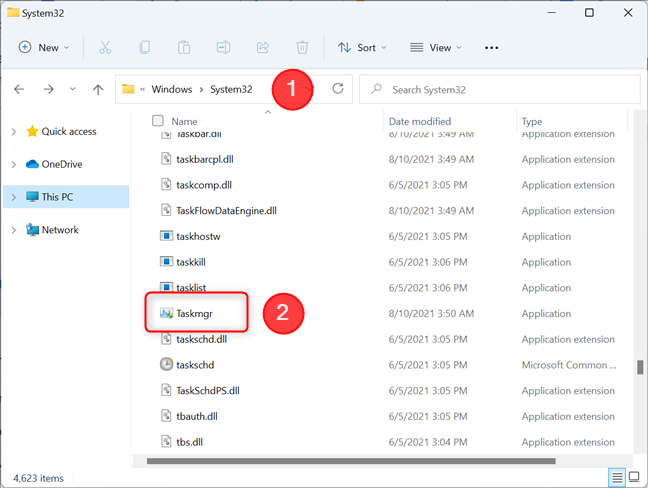Image resolution: width=648 pixels, height=488 pixels.
Task: Click the Copy icon in toolbar
Action: [145, 48]
